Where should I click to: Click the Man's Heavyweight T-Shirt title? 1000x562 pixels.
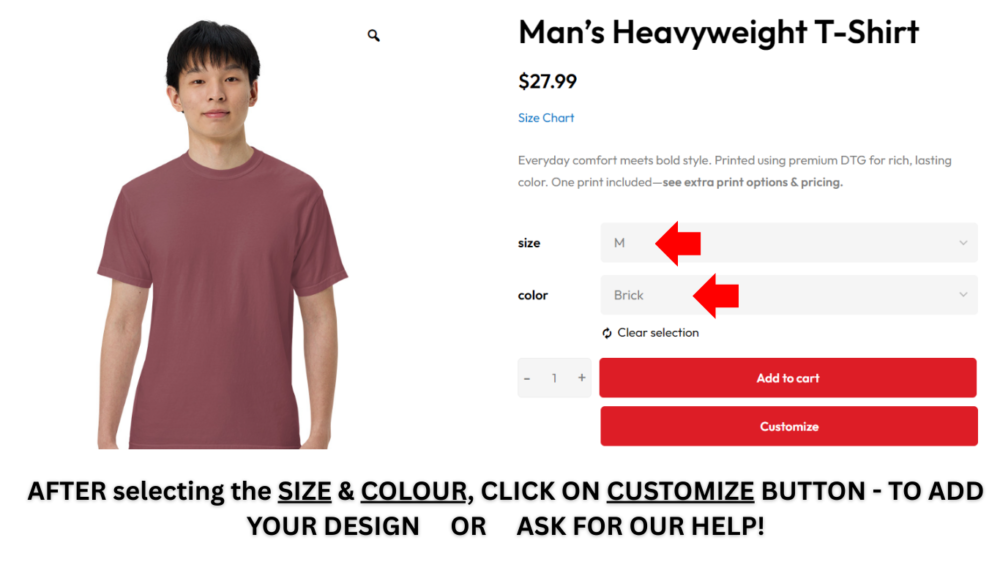718,33
